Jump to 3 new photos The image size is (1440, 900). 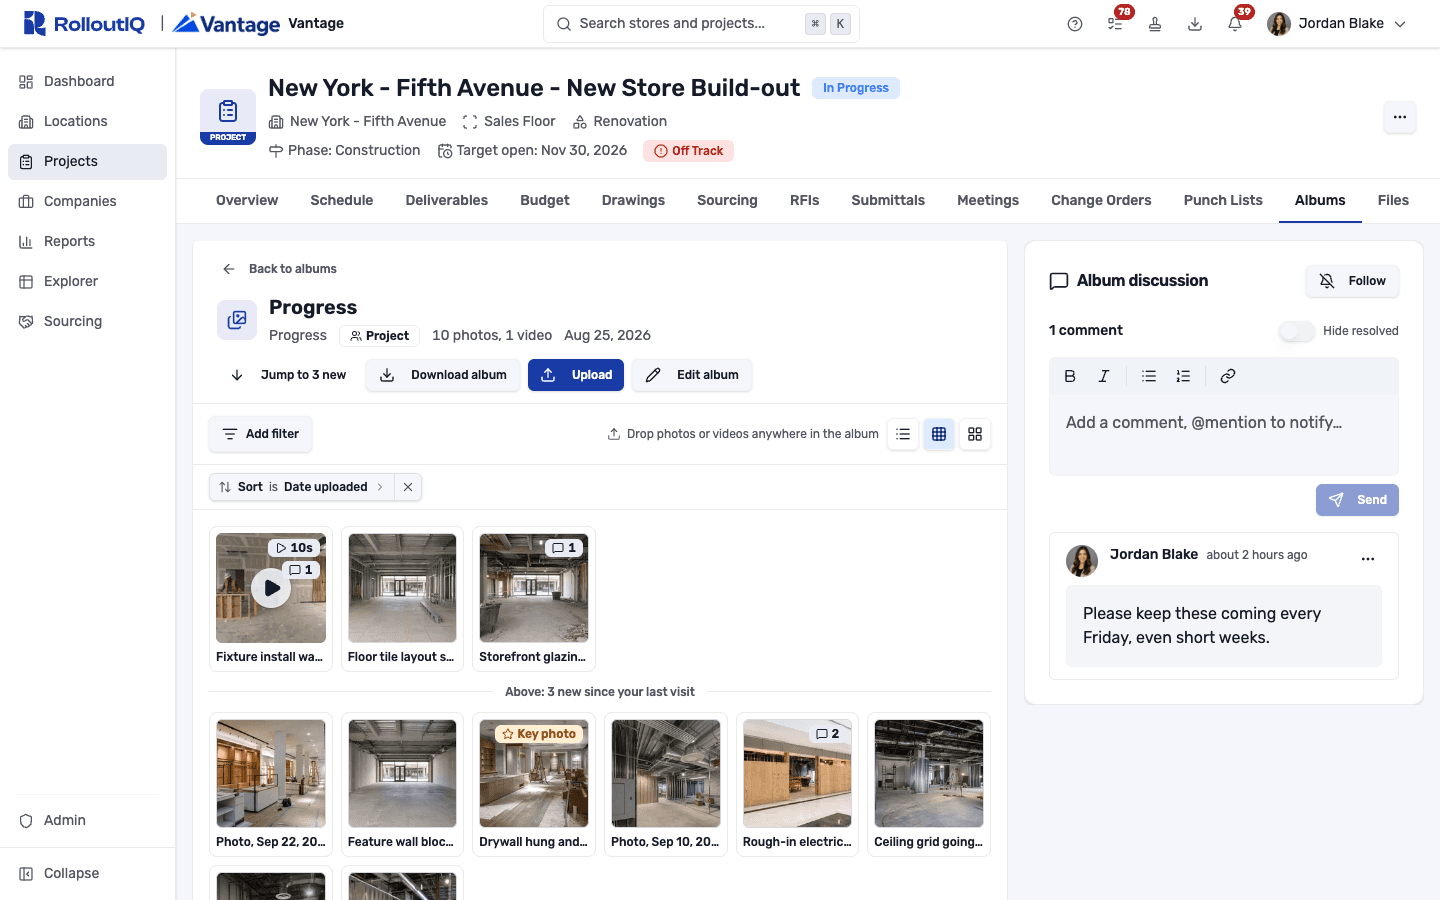[x=289, y=375]
